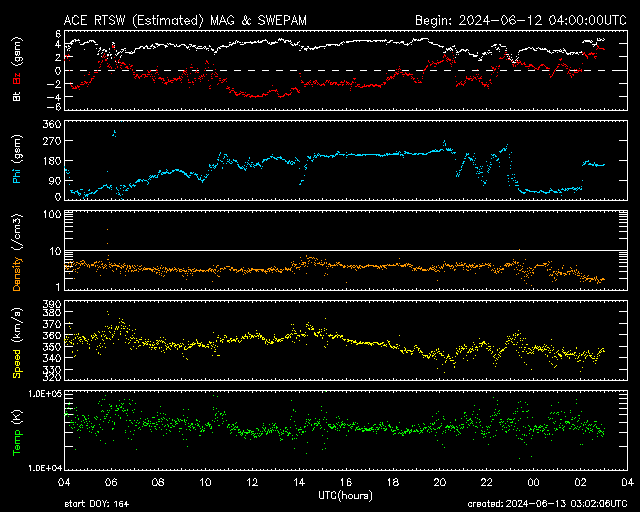Click the 'created: 2024-06-13 03:02:06UTC' timestamp
The image size is (640, 512).
pos(547,504)
